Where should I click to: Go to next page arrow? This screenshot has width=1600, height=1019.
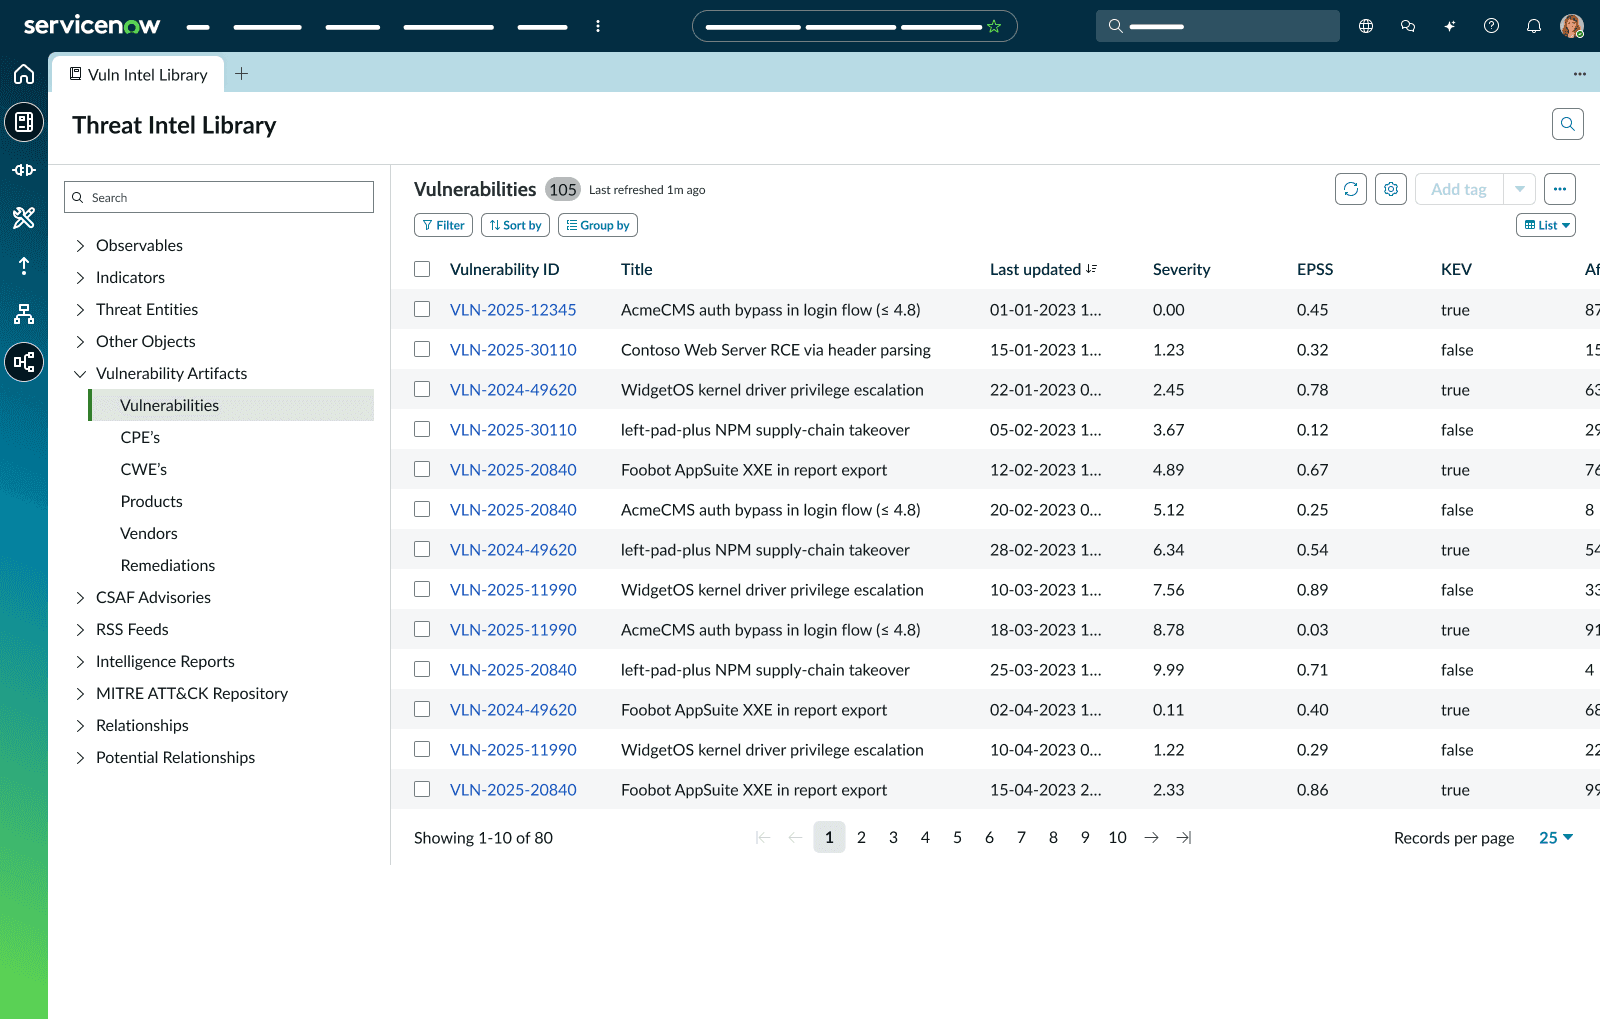point(1152,837)
